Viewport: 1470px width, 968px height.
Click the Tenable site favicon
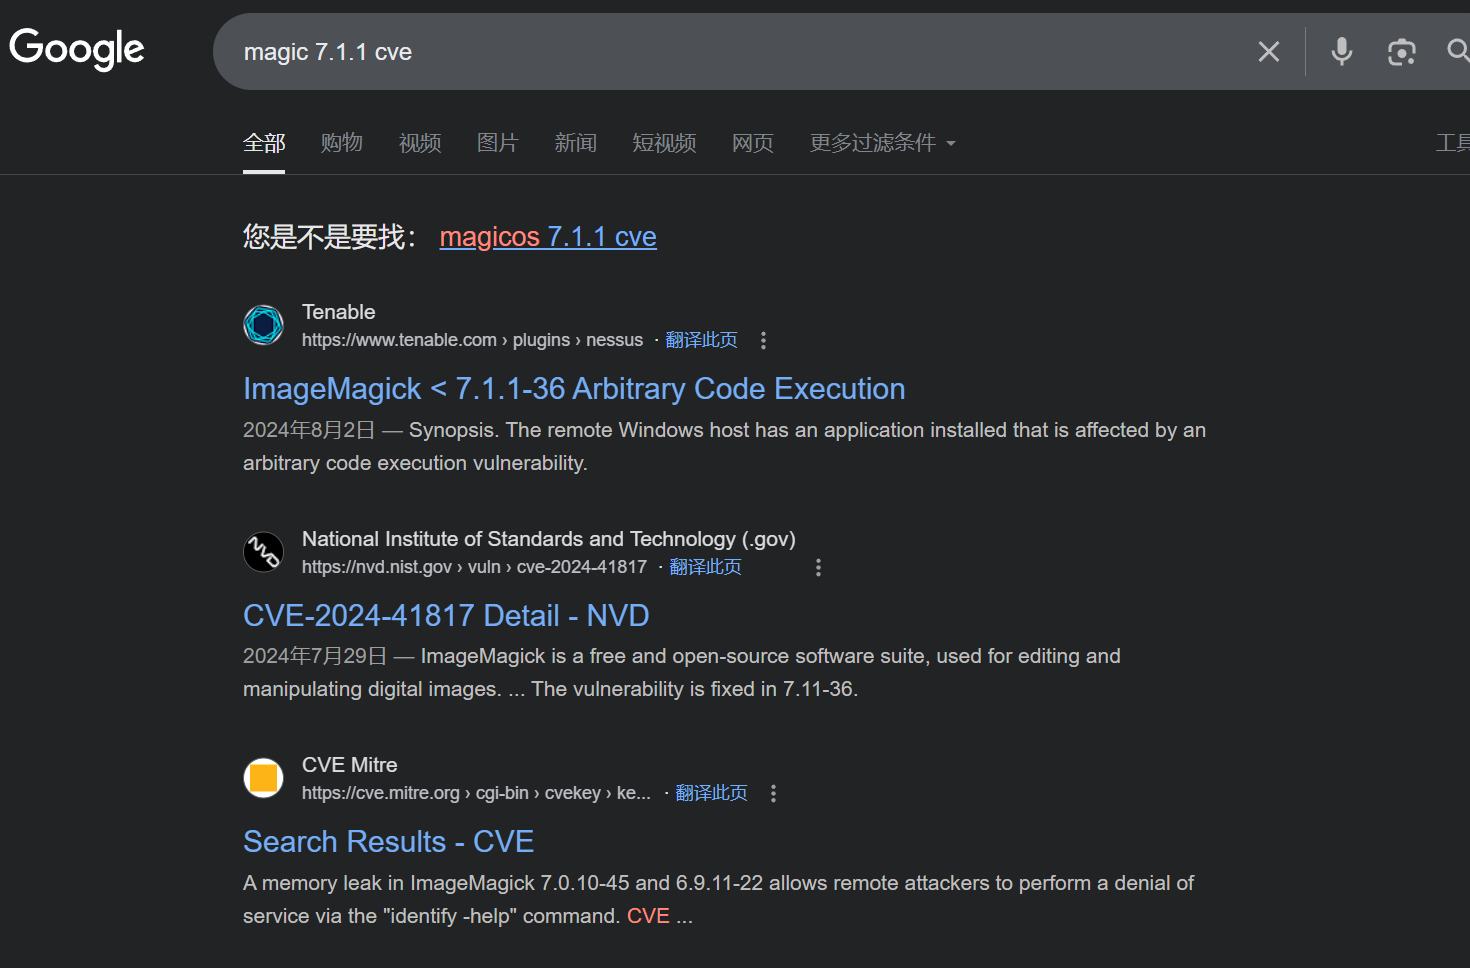(264, 325)
